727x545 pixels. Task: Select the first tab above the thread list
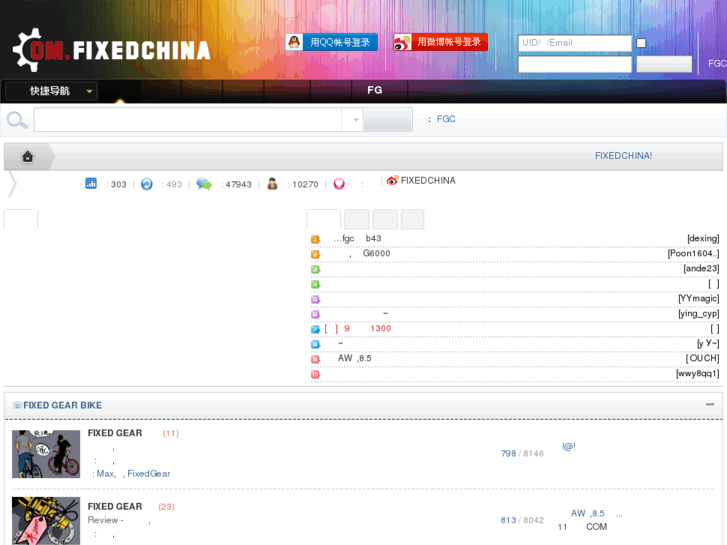(x=324, y=219)
